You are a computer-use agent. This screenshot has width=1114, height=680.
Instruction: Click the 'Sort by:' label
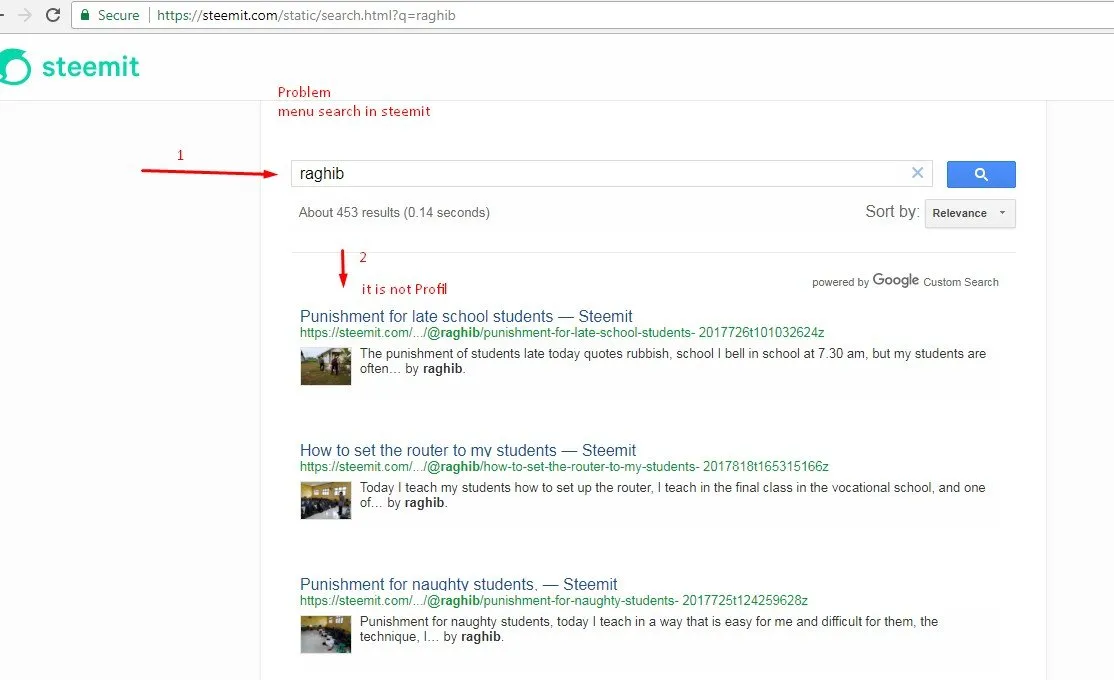click(x=892, y=212)
